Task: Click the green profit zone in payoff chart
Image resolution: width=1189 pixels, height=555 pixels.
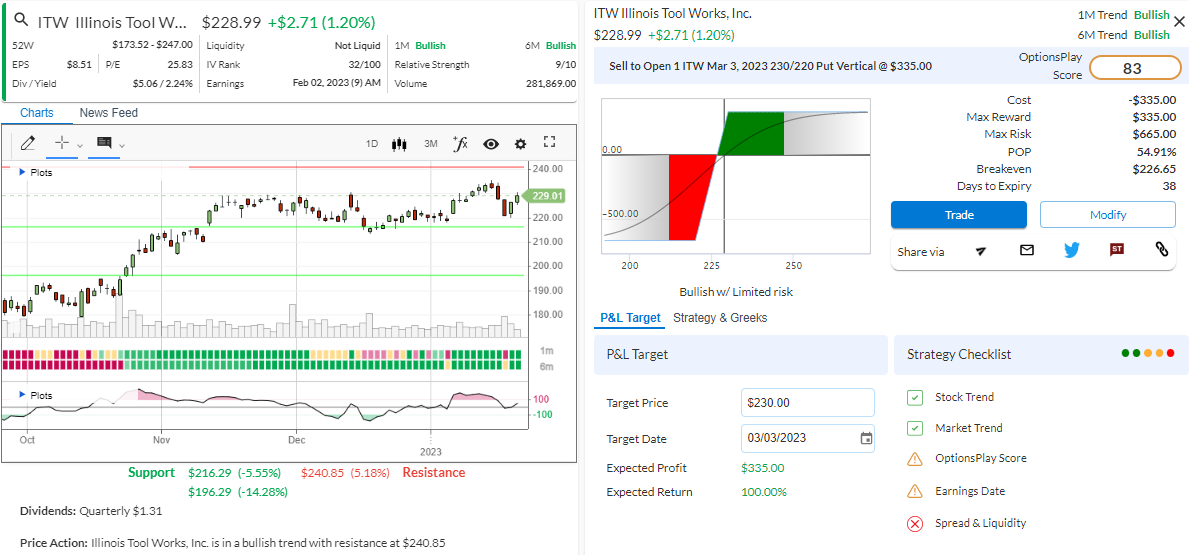Action: (x=751, y=133)
